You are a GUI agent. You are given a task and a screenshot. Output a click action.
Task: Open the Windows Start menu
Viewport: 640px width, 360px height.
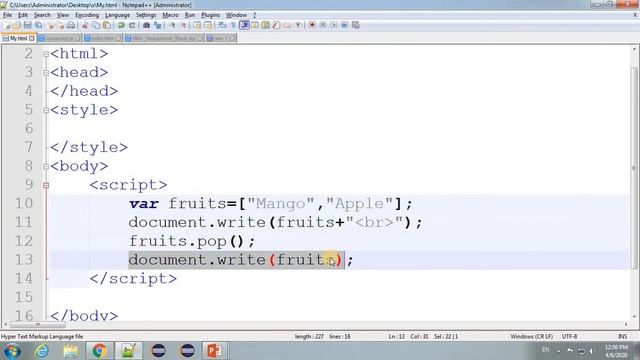pyautogui.click(x=13, y=351)
